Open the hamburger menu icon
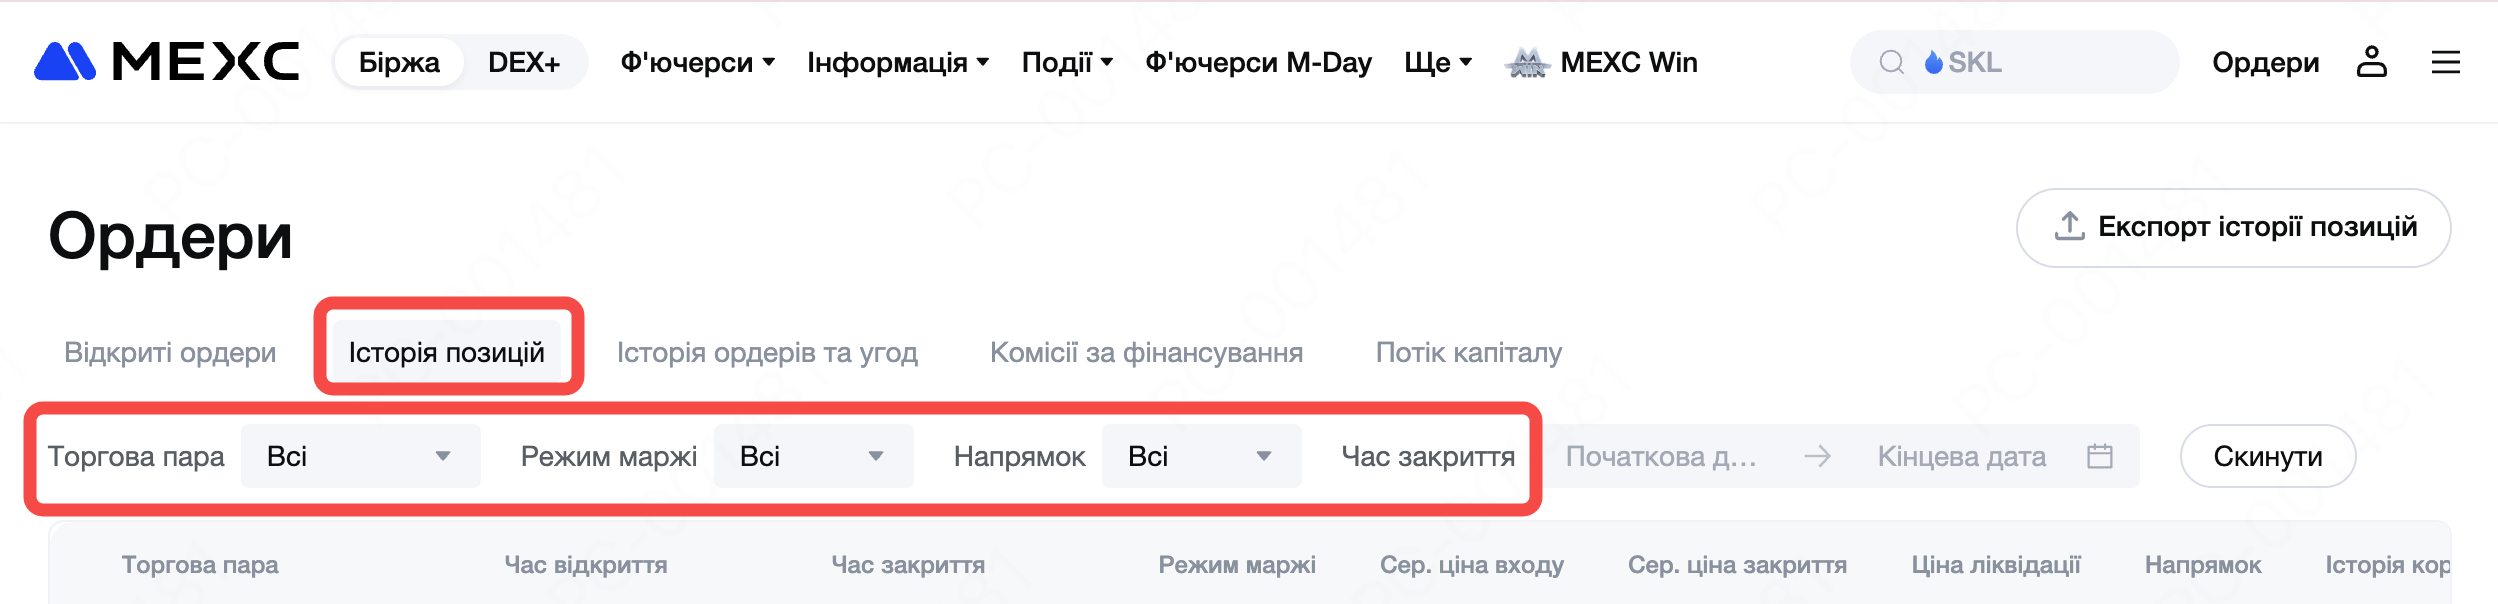The image size is (2498, 604). 2445,62
